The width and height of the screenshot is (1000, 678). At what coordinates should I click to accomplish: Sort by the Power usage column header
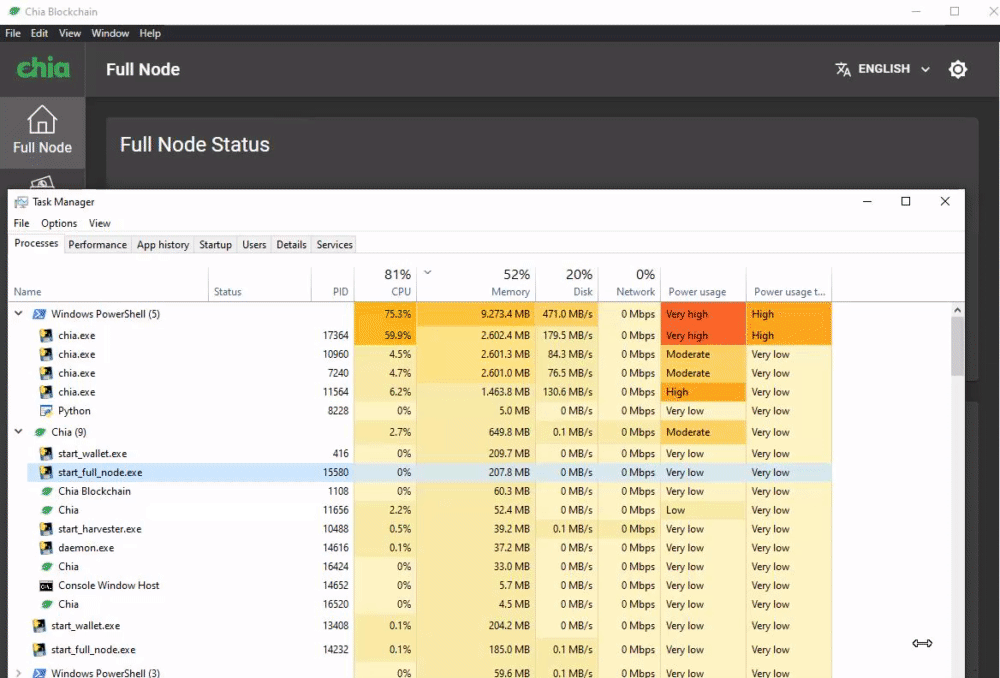point(703,283)
